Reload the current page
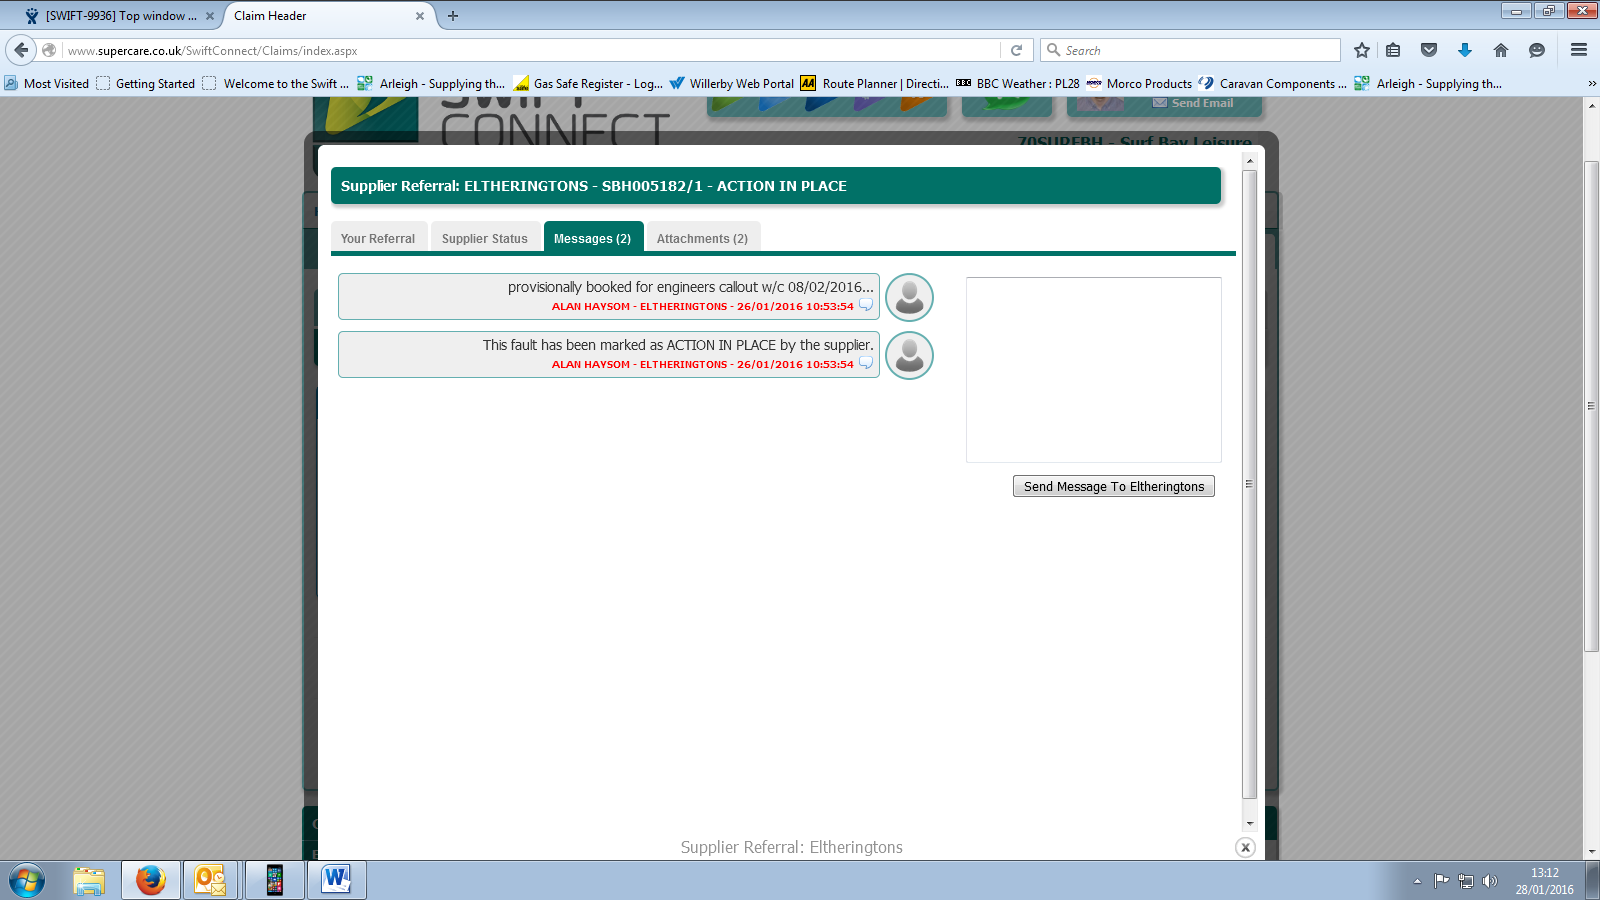This screenshot has width=1600, height=900. point(1016,50)
